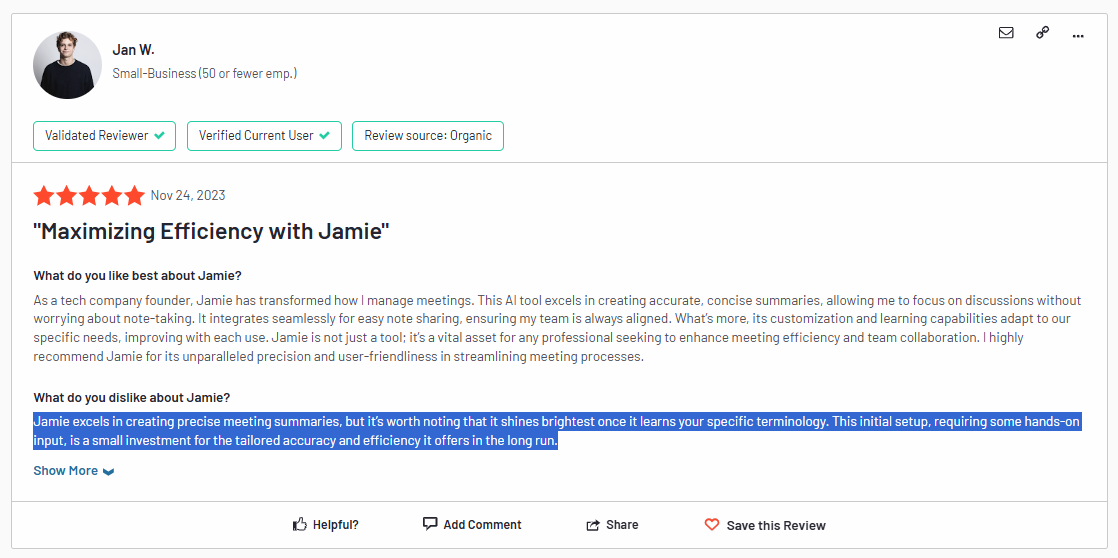Click the review date Nov 24, 2023
The height and width of the screenshot is (558, 1118).
[188, 195]
